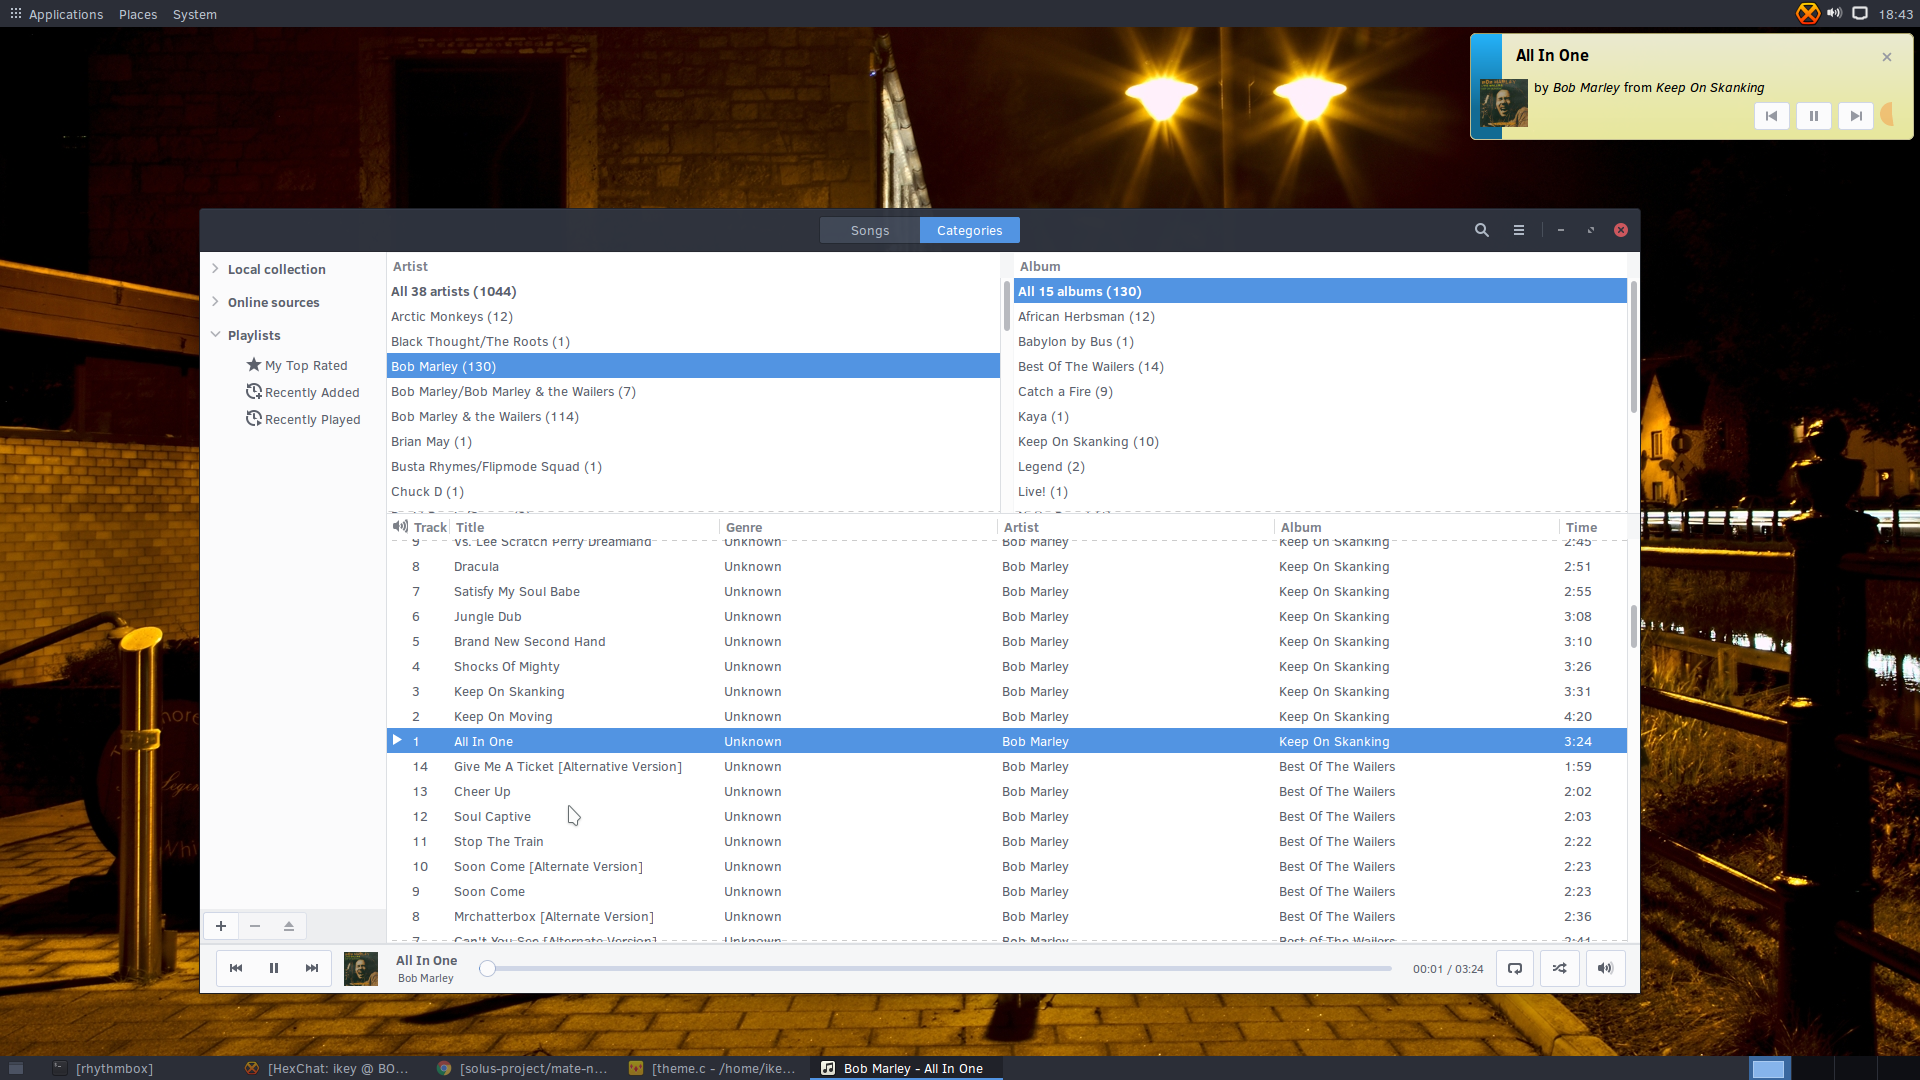Click the album art thumbnail in player bar

[361, 968]
